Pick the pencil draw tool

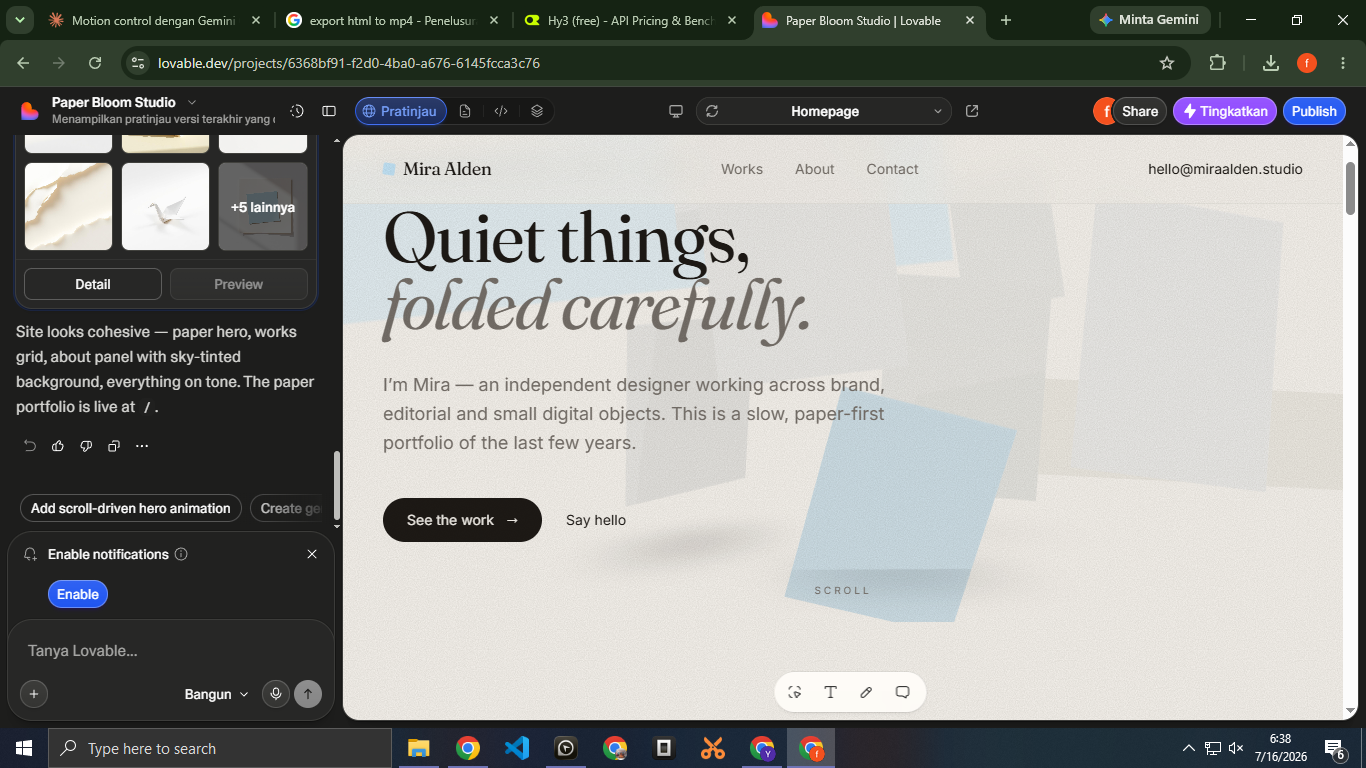[866, 692]
